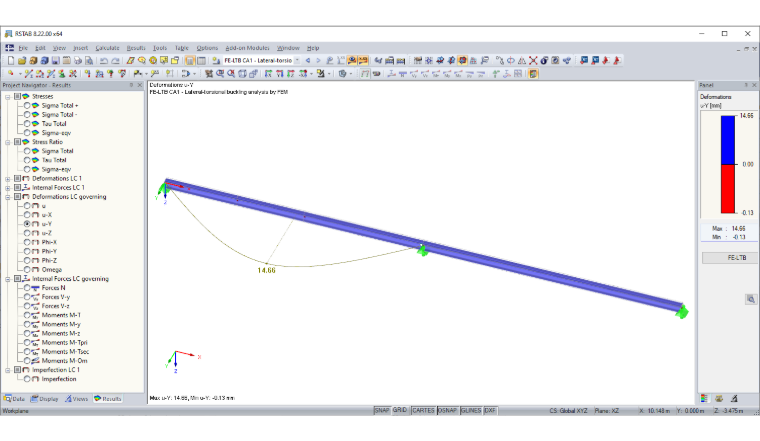
Task: Click the Print icon in toolbar
Action: (78, 61)
